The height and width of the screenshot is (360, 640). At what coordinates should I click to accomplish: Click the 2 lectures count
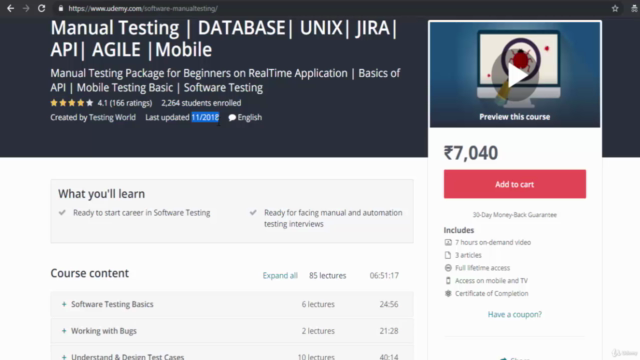(318, 331)
